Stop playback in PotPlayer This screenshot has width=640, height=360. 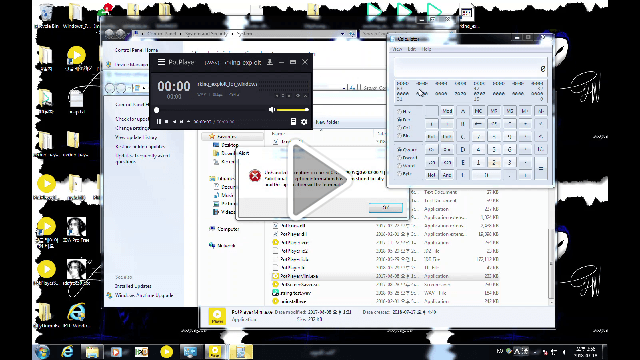point(167,122)
